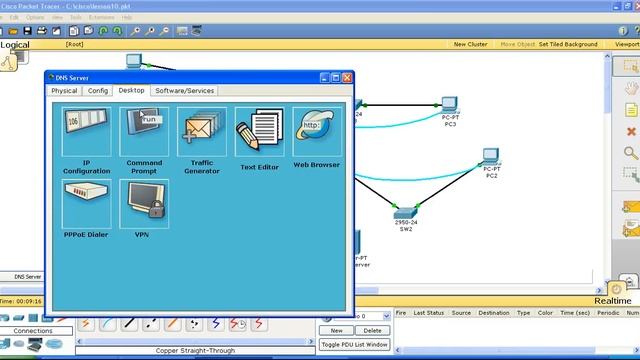640x360 pixels.
Task: Save the file with the floppy icon
Action: (27, 31)
